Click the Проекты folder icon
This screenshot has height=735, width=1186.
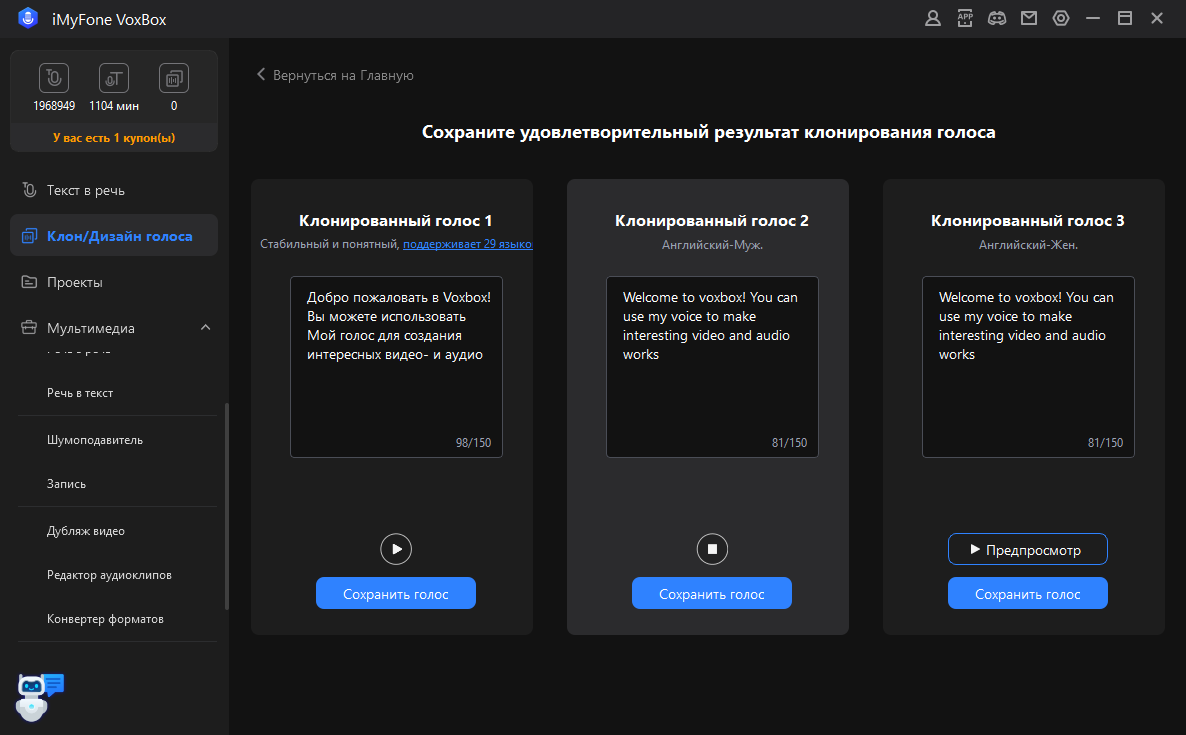29,282
